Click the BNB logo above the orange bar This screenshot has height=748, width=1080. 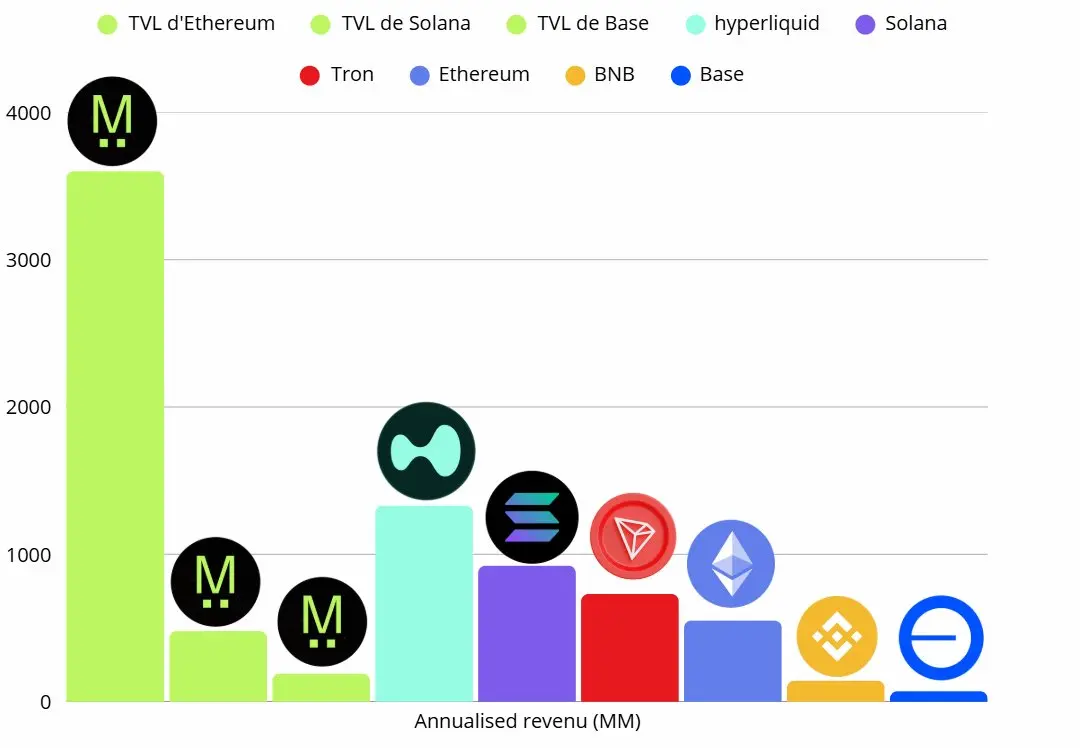837,636
